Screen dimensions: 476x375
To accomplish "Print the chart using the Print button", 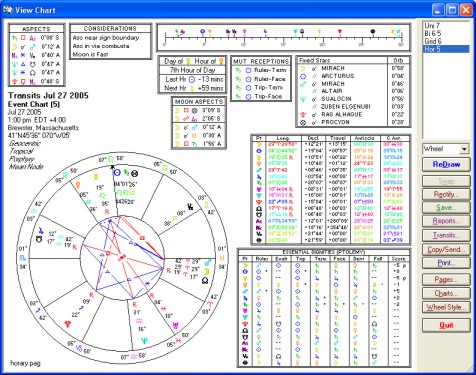I will (446, 263).
